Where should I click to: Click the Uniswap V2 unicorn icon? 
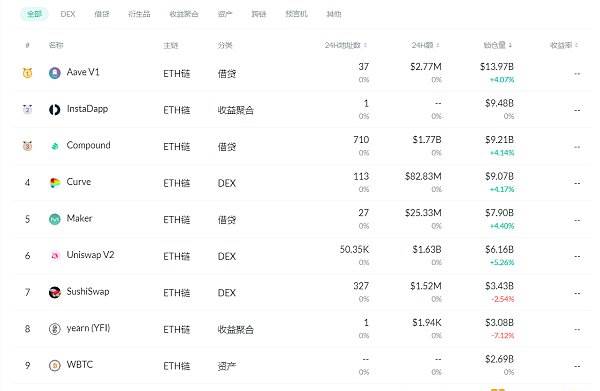[55, 256]
